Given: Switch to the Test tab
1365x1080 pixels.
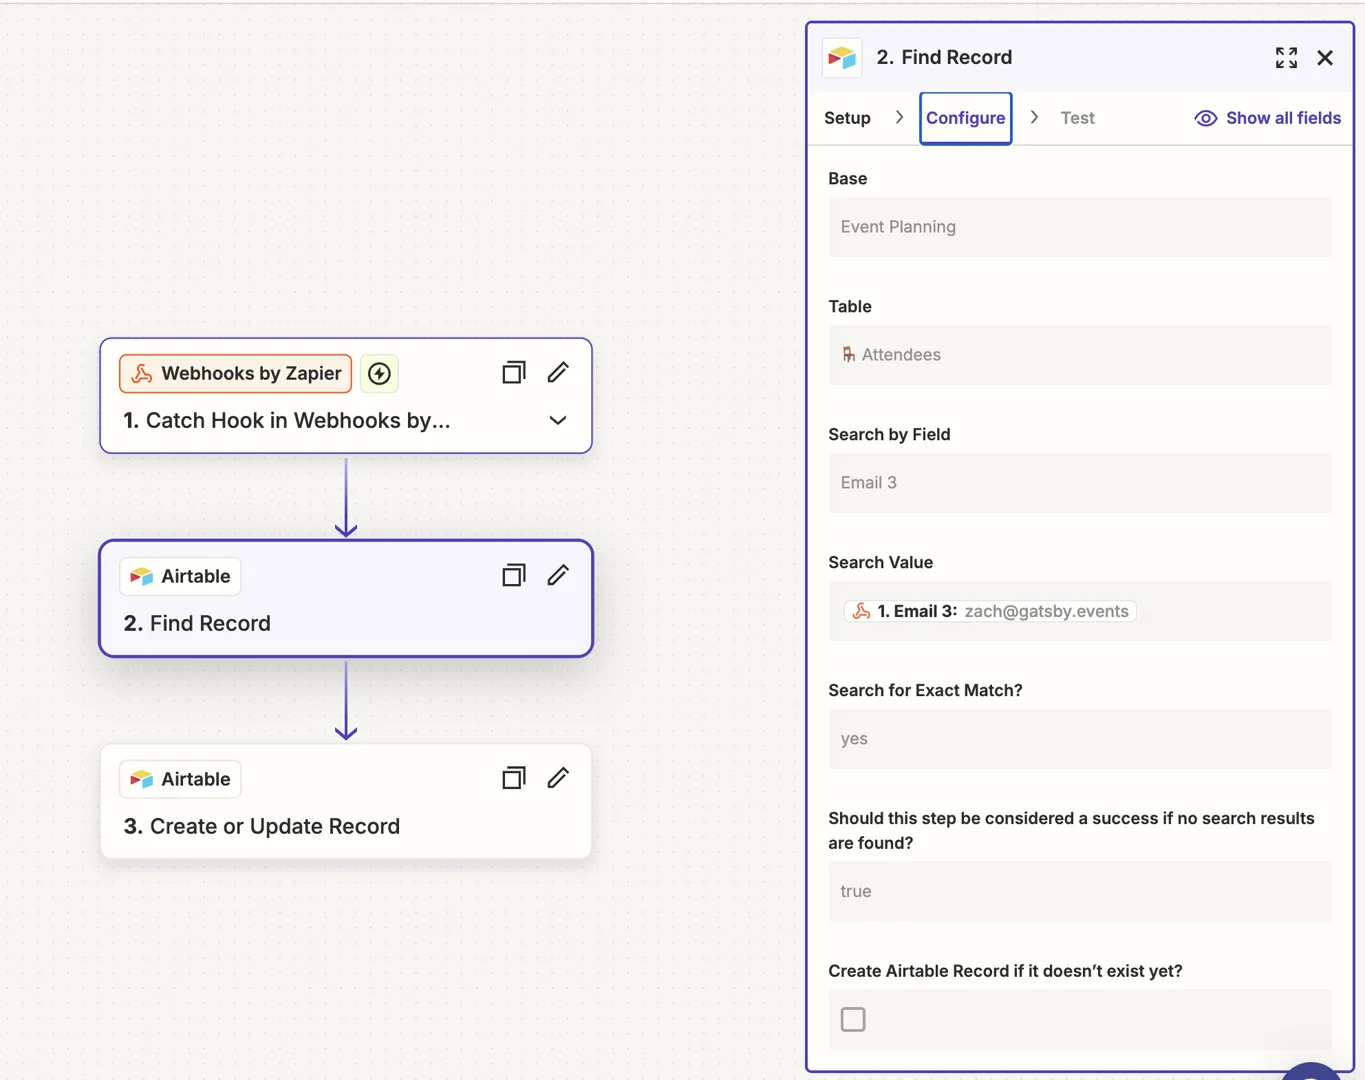Looking at the screenshot, I should click(1076, 118).
